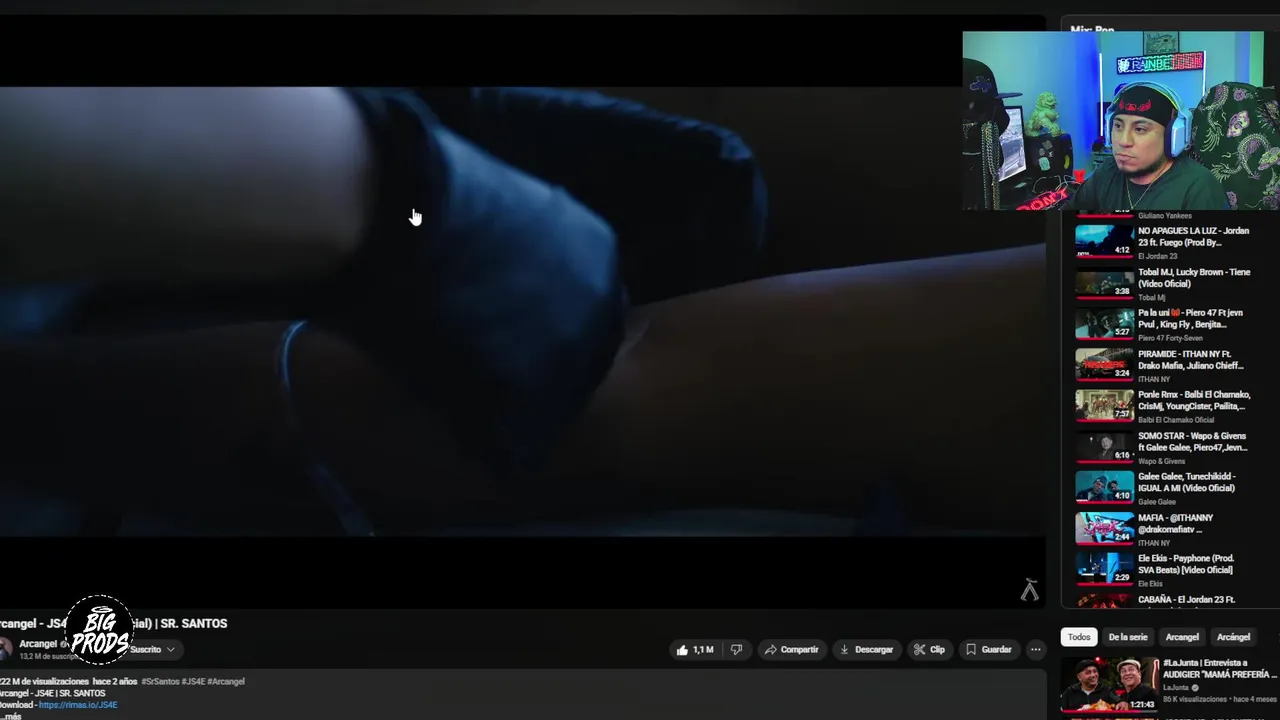Play Pa la uni Piero 47 thumbnail
1280x720 pixels.
coord(1104,324)
